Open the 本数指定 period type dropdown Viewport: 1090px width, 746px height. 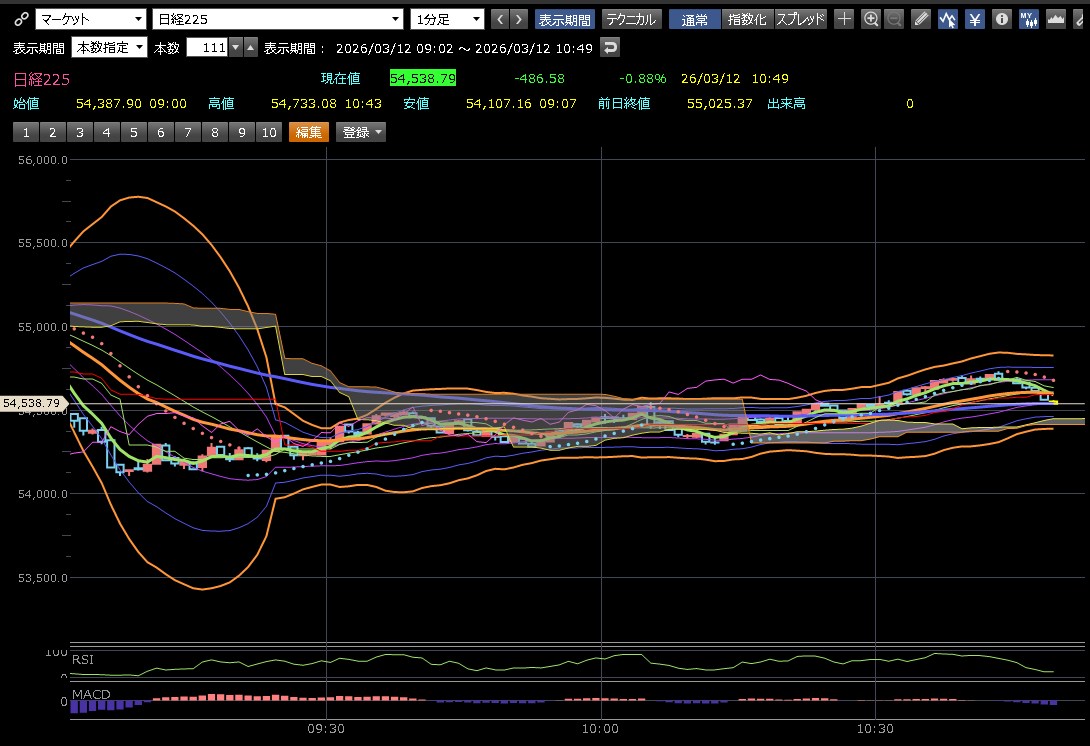pyautogui.click(x=110, y=47)
